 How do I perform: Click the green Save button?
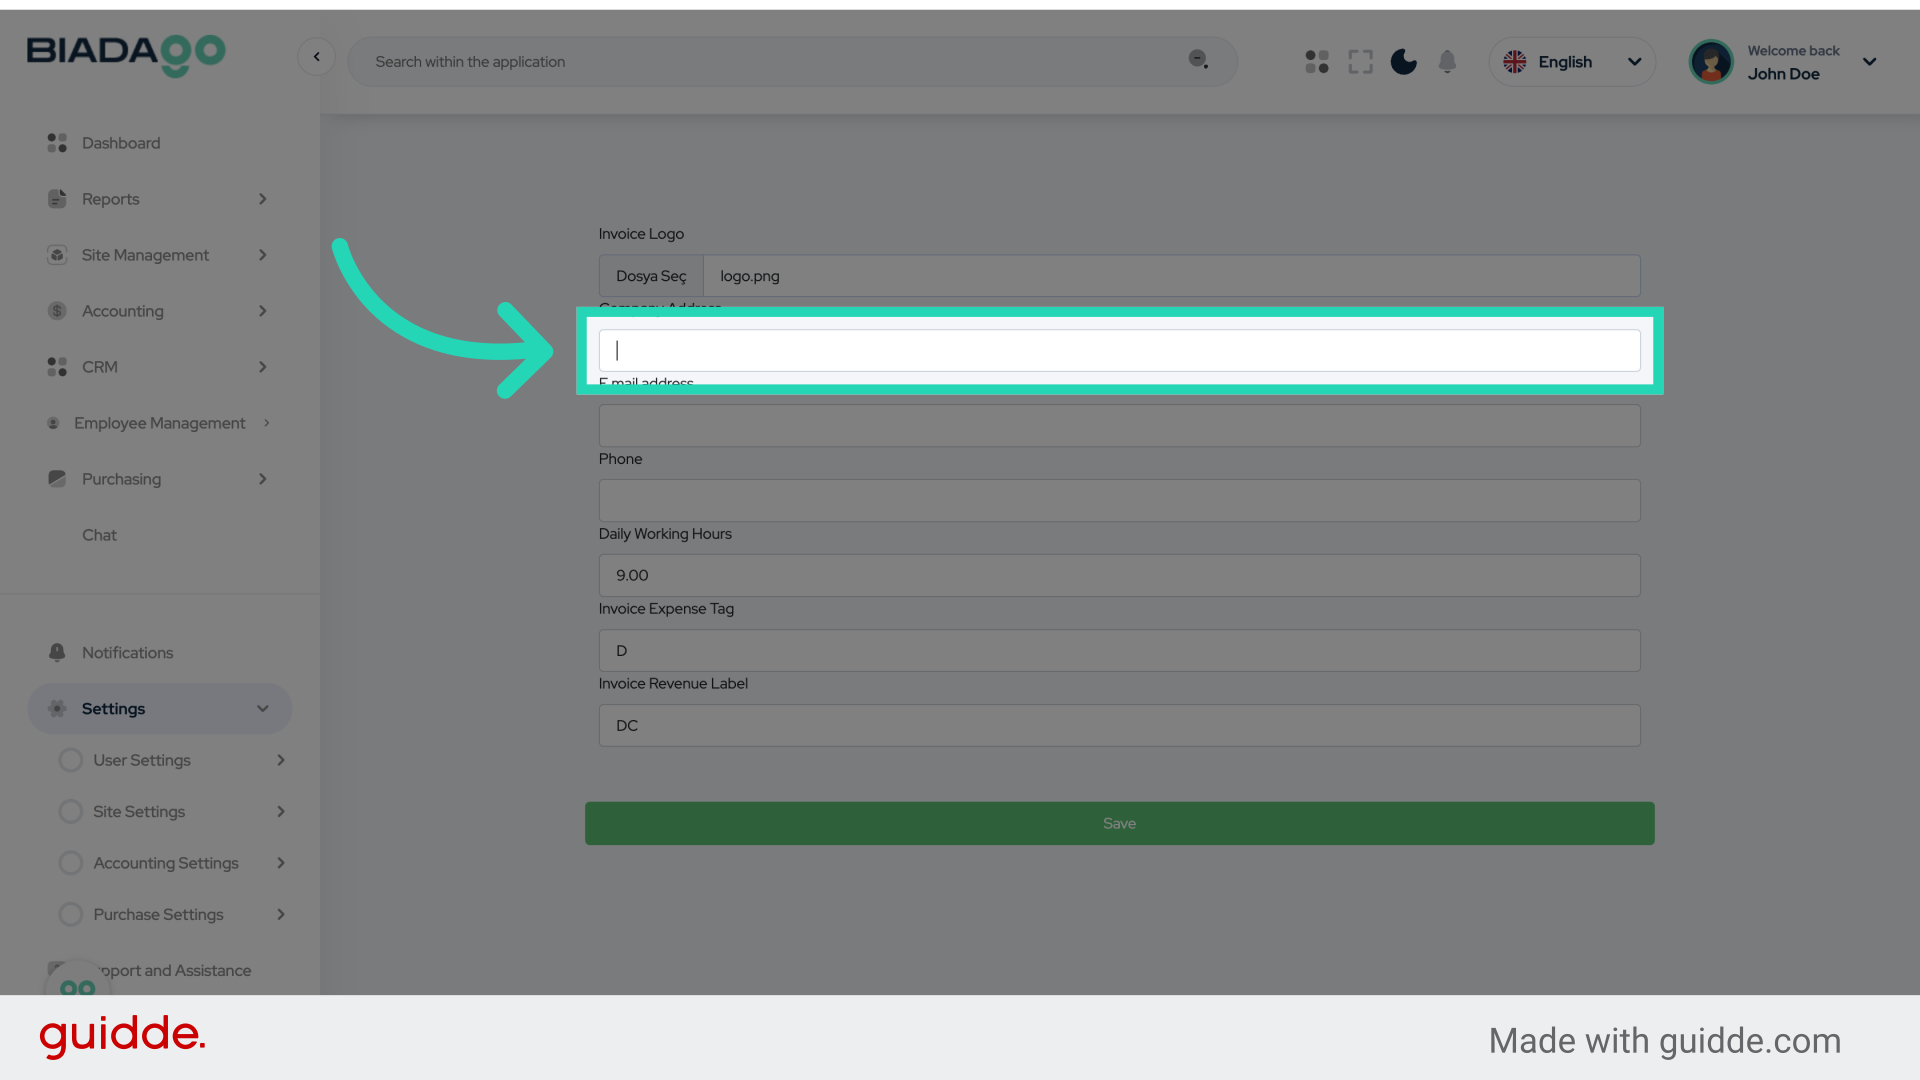pos(1119,823)
